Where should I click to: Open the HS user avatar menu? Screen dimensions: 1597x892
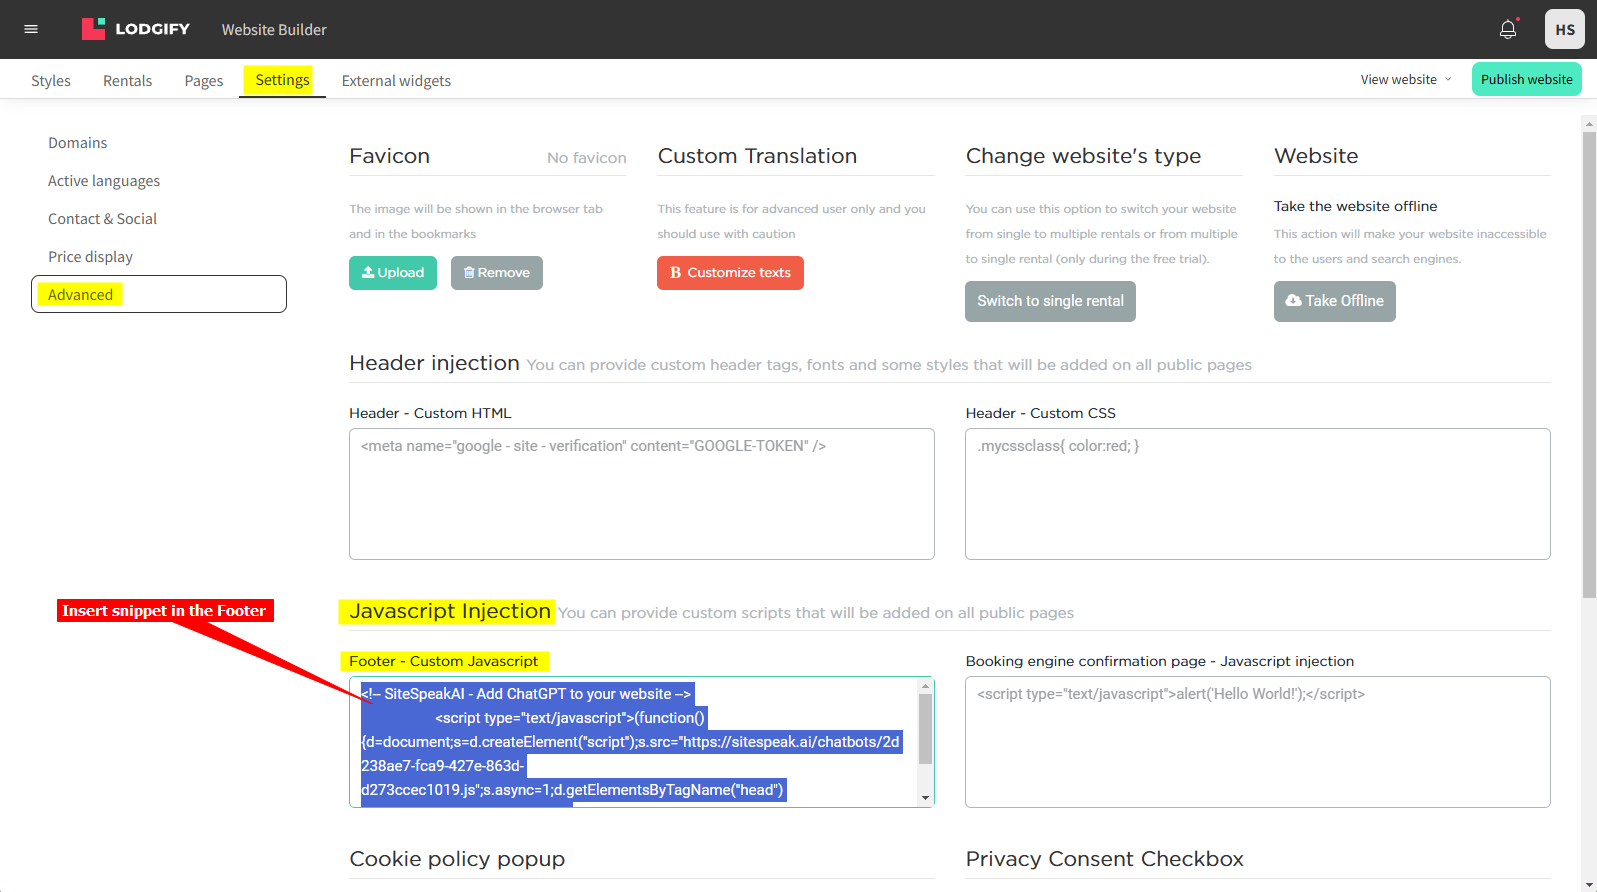click(1564, 29)
